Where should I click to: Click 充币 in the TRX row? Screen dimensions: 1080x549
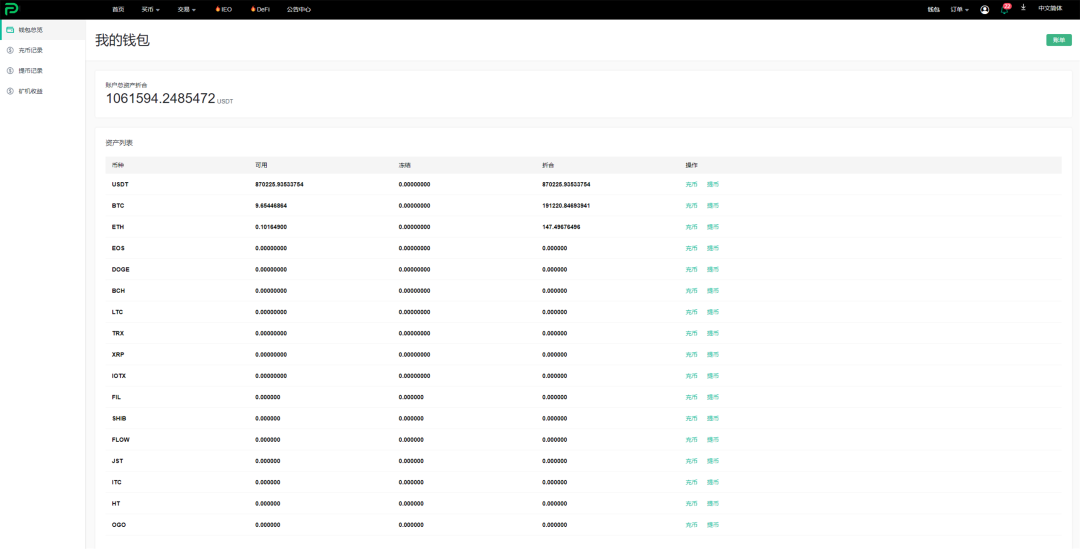click(x=692, y=333)
